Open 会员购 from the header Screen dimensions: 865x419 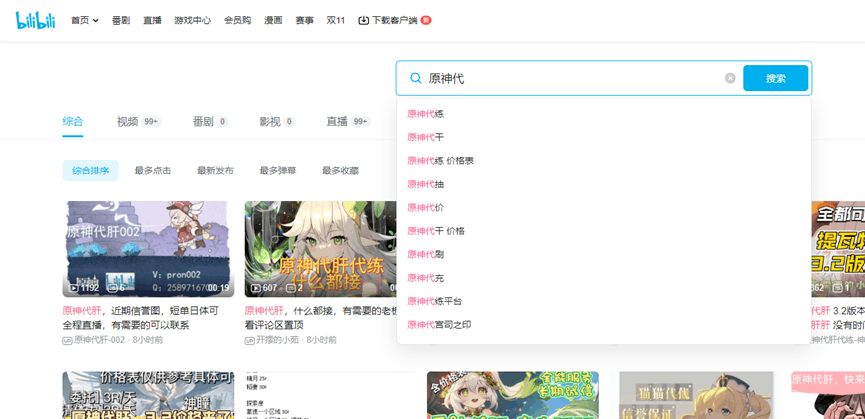pos(237,20)
